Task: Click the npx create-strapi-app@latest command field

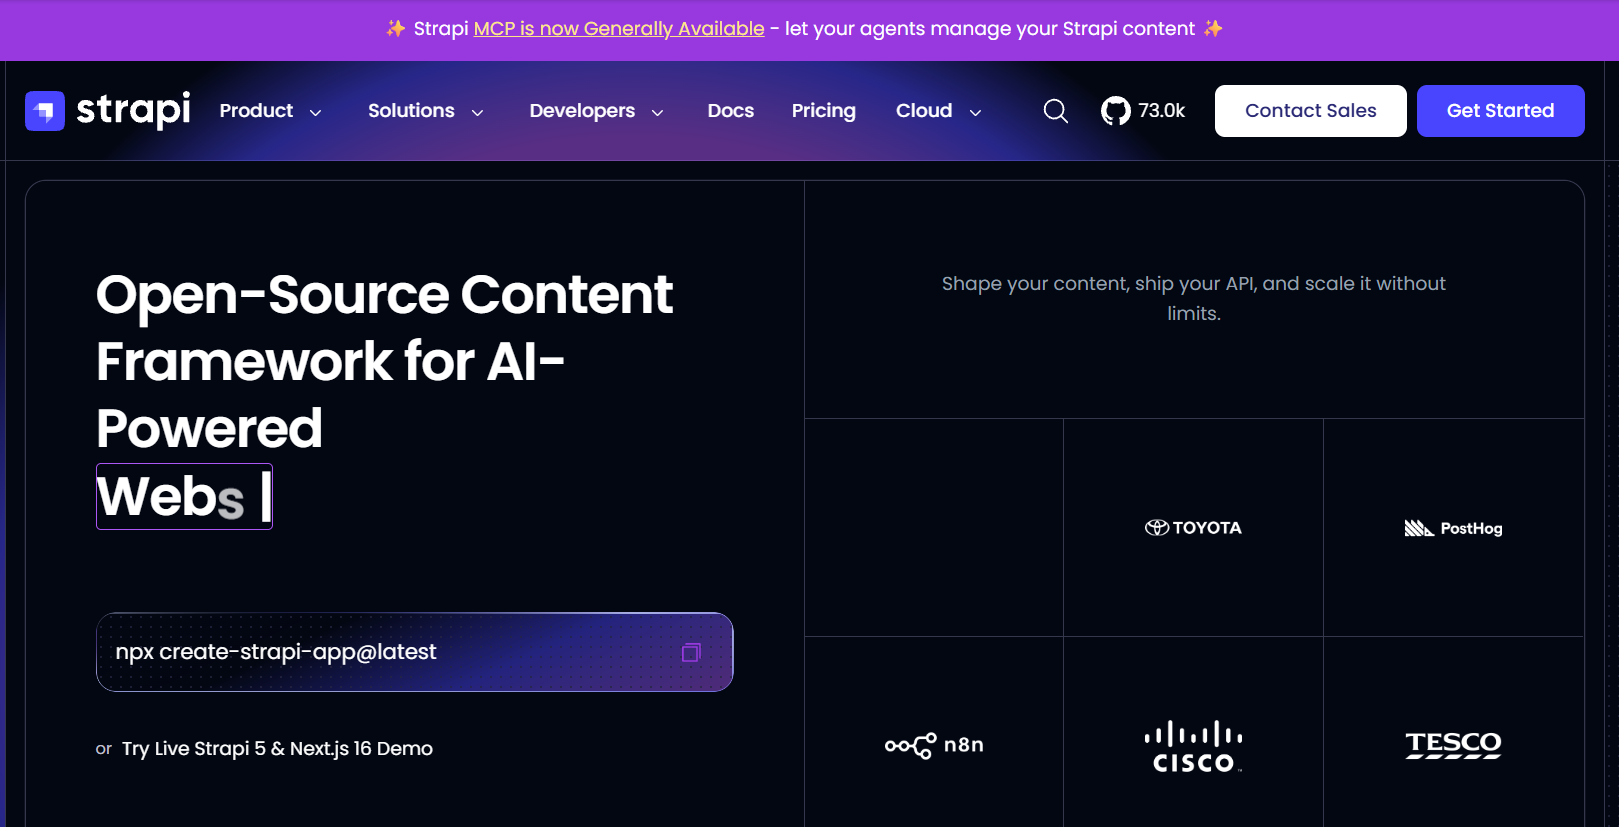Action: coord(415,652)
